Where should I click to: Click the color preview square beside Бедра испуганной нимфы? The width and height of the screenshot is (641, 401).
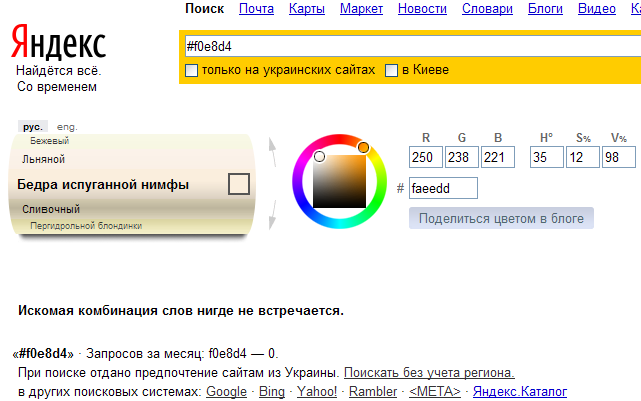pos(238,184)
